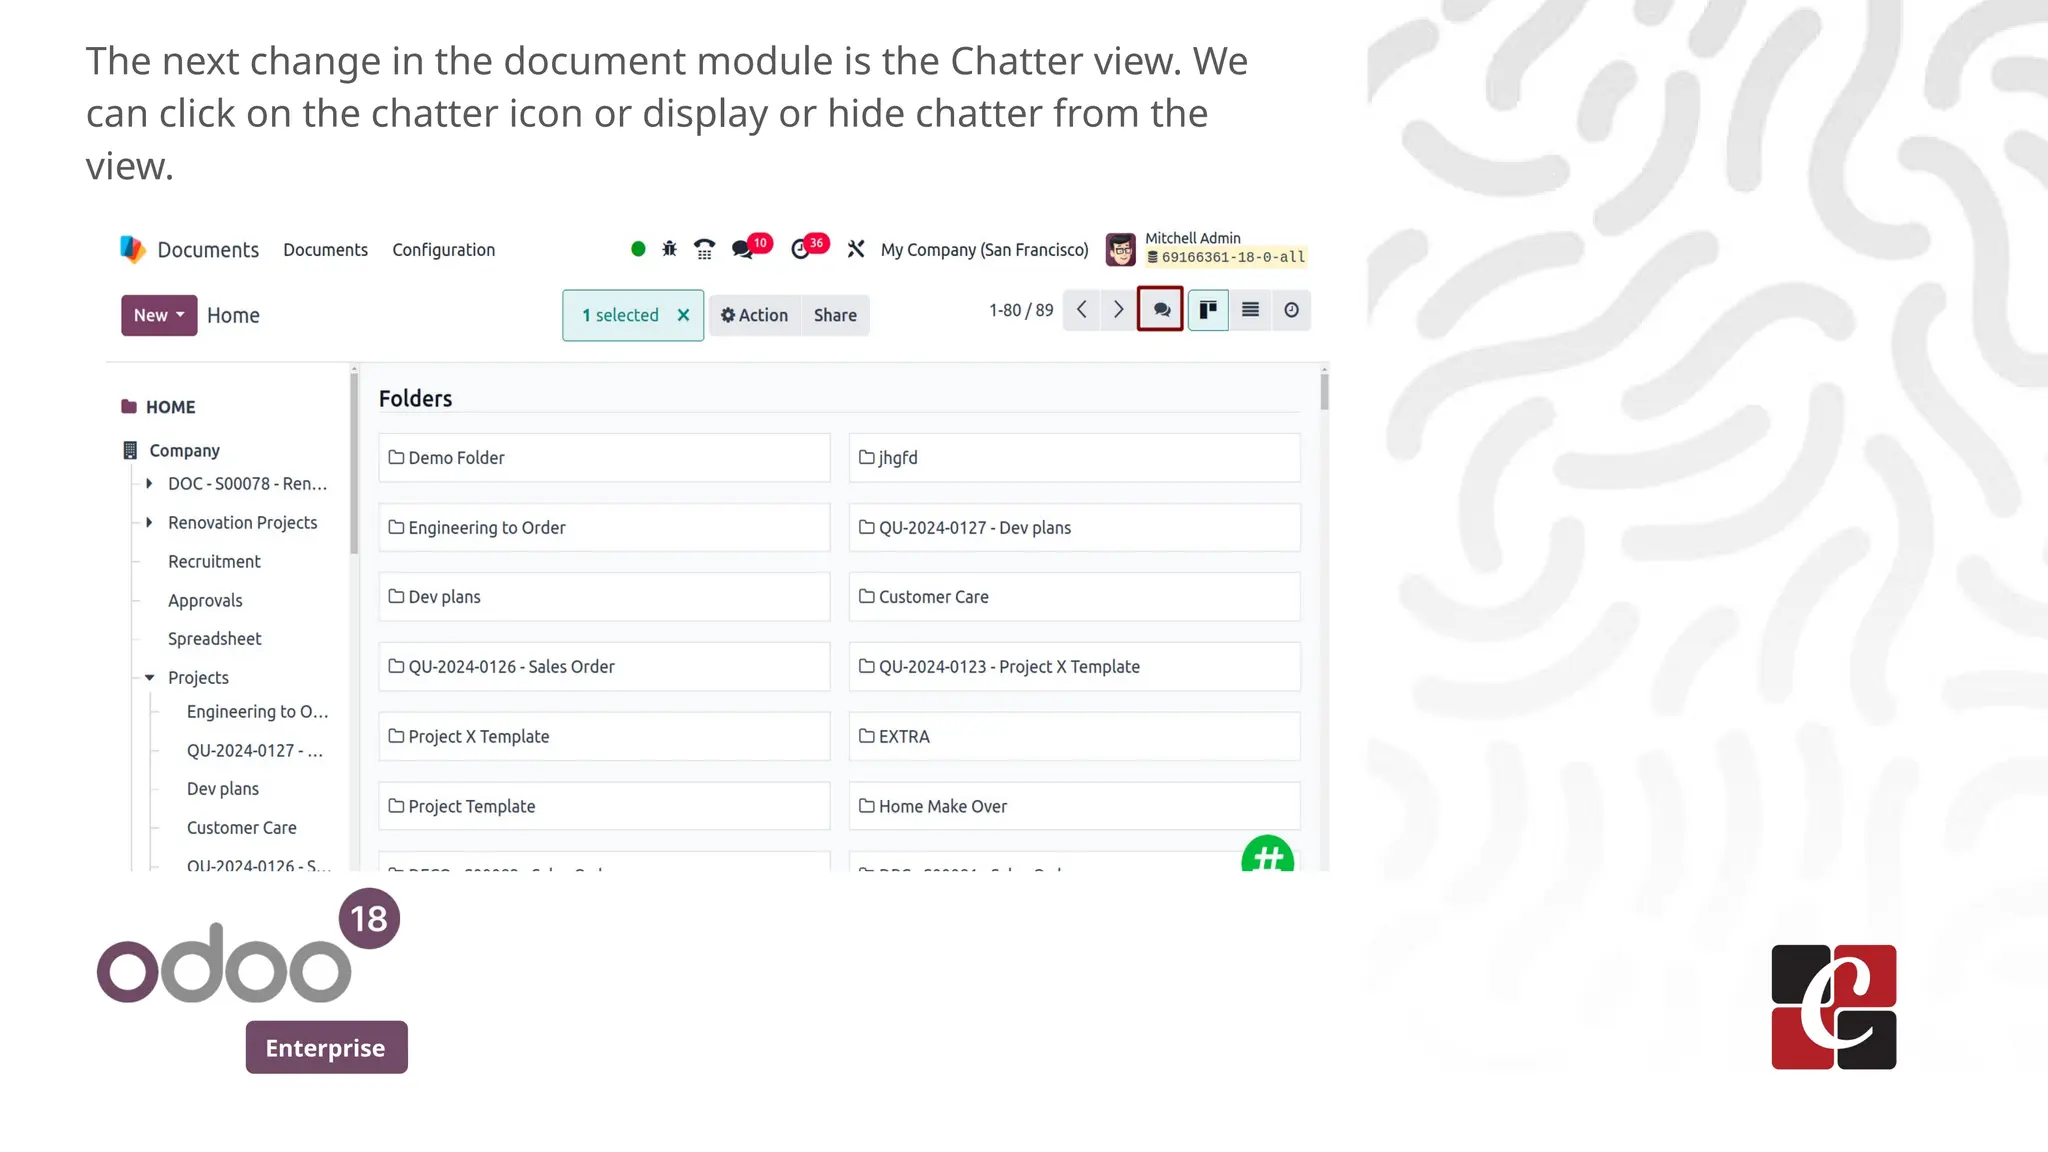
Task: Open the Configuration menu
Action: (x=443, y=250)
